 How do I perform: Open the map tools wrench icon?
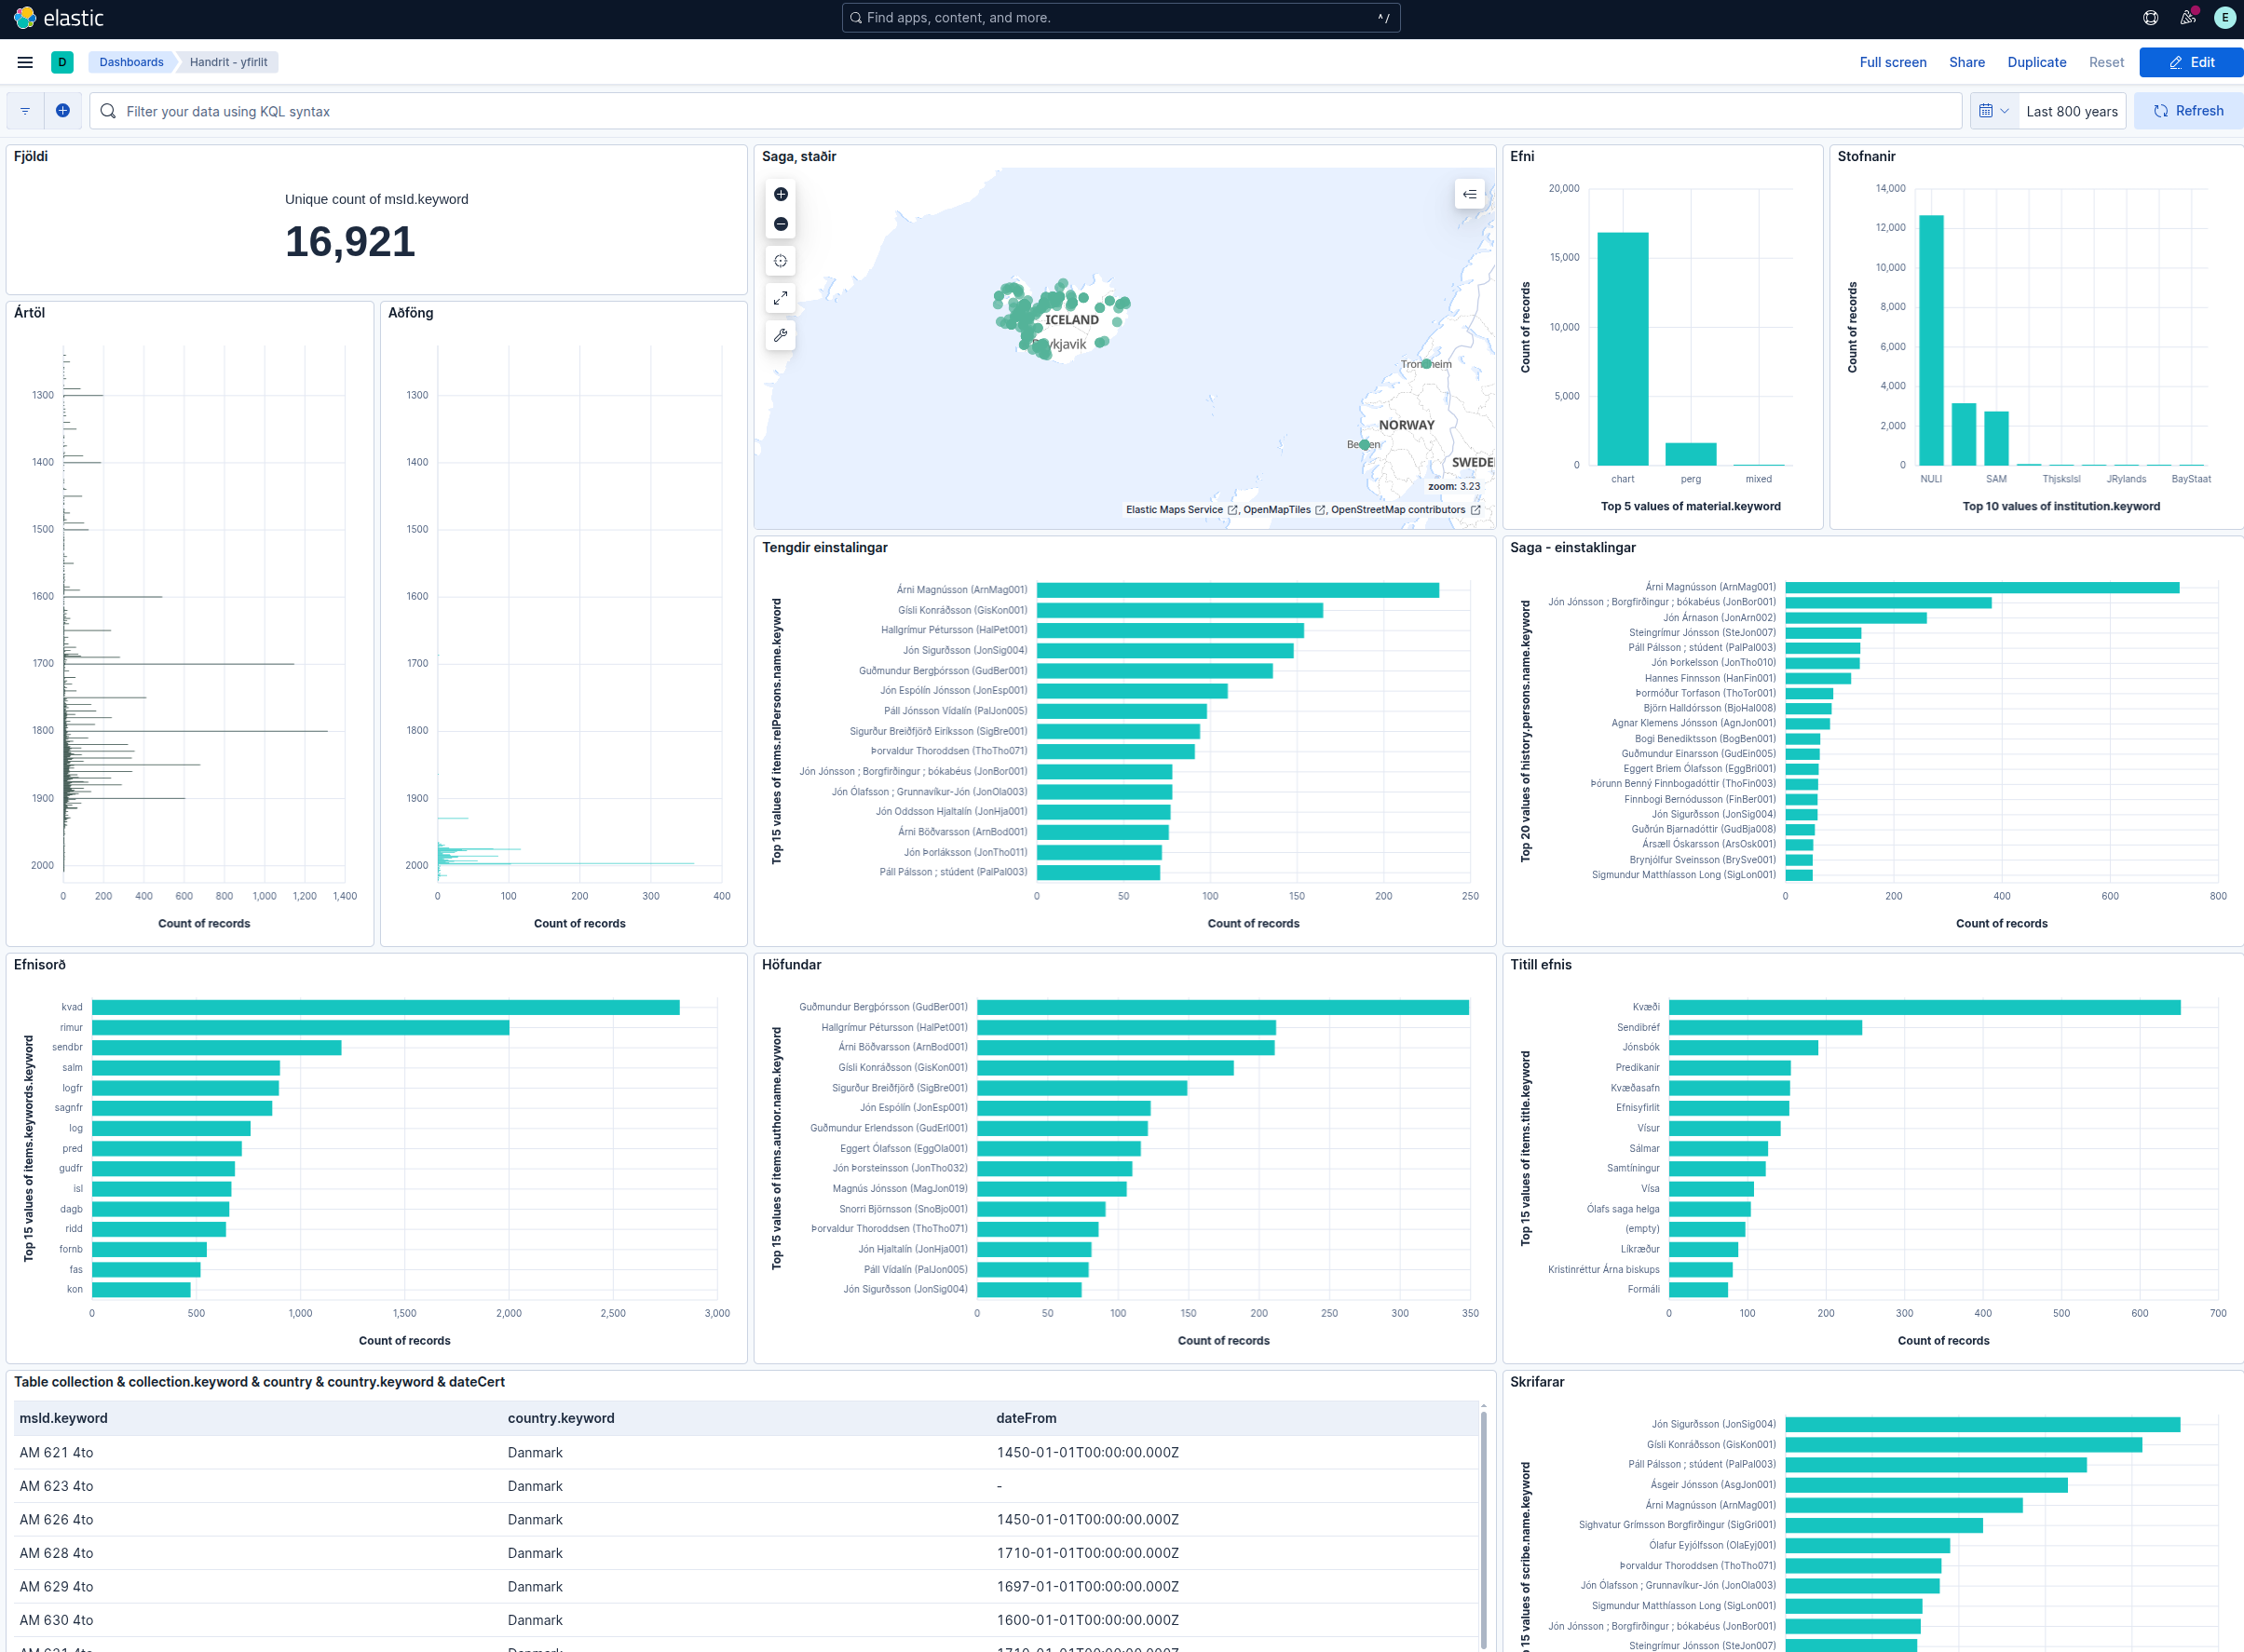point(781,335)
